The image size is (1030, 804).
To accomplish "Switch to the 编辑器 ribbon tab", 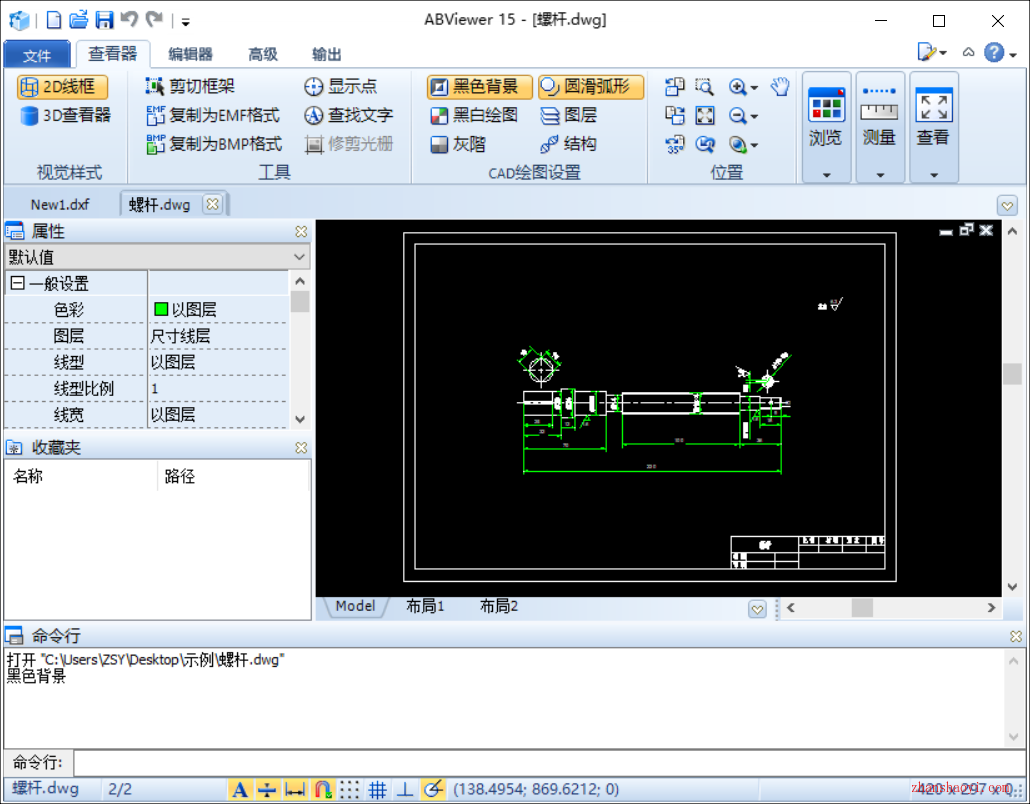I will tap(190, 54).
